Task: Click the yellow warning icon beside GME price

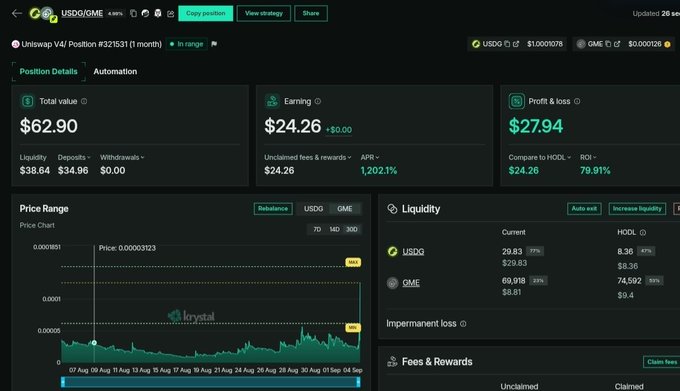Action: coord(667,44)
